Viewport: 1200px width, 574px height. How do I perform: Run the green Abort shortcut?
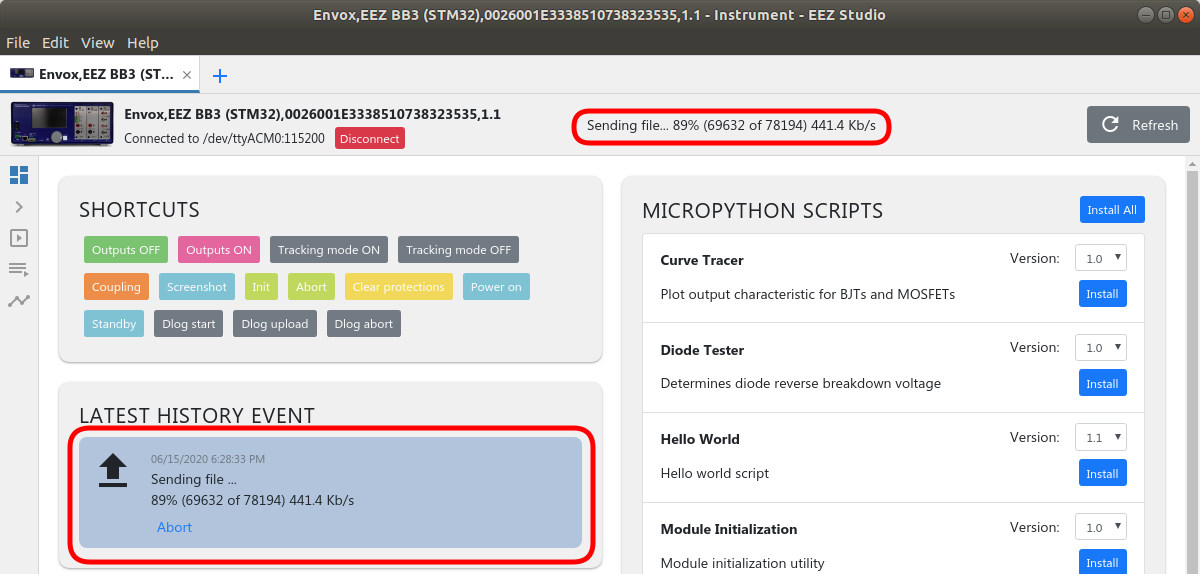(311, 287)
